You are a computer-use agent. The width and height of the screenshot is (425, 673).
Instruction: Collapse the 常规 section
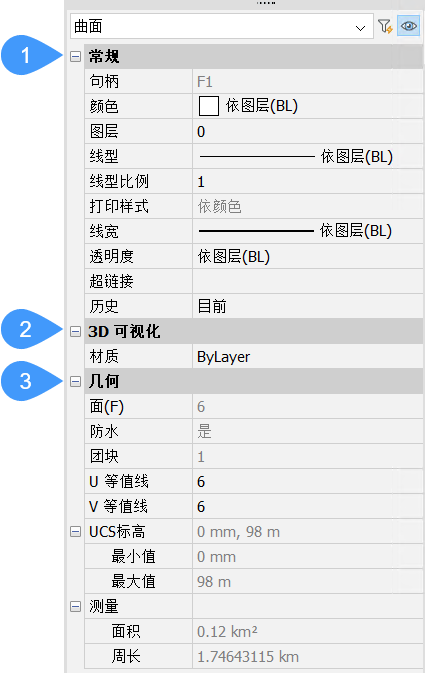coord(75,56)
